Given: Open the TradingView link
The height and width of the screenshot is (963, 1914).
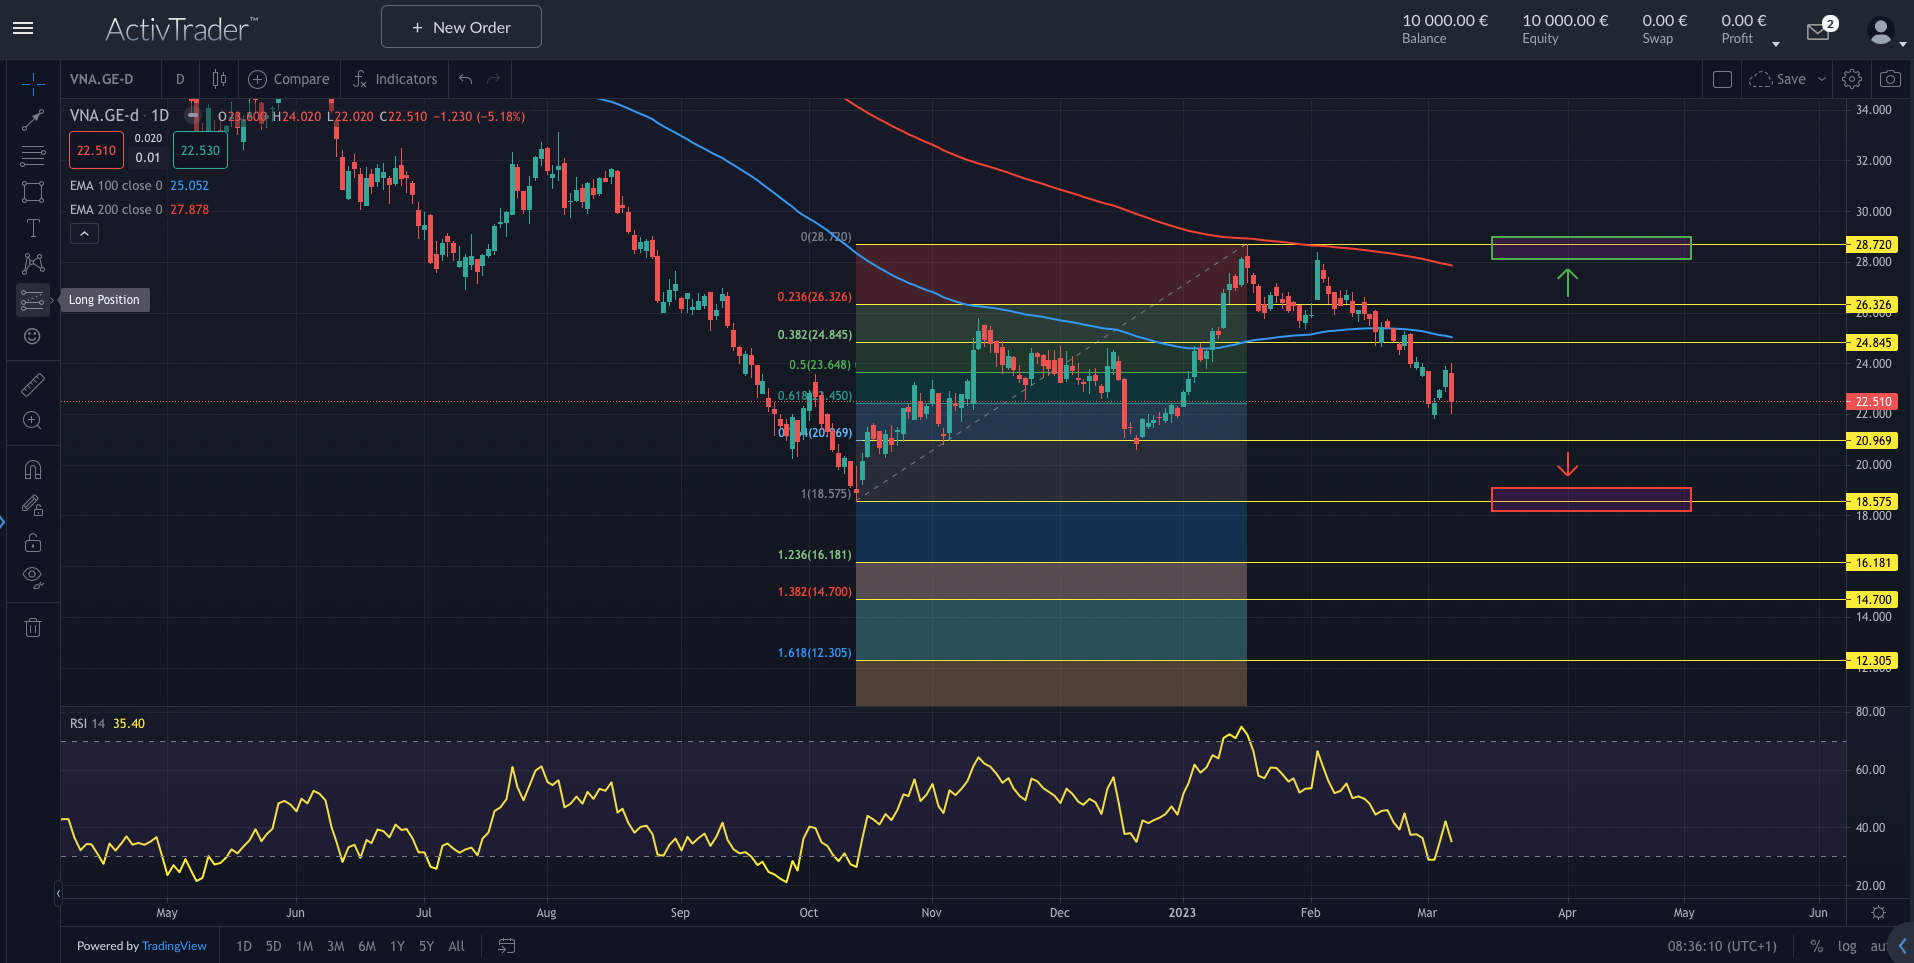Looking at the screenshot, I should click(x=174, y=946).
